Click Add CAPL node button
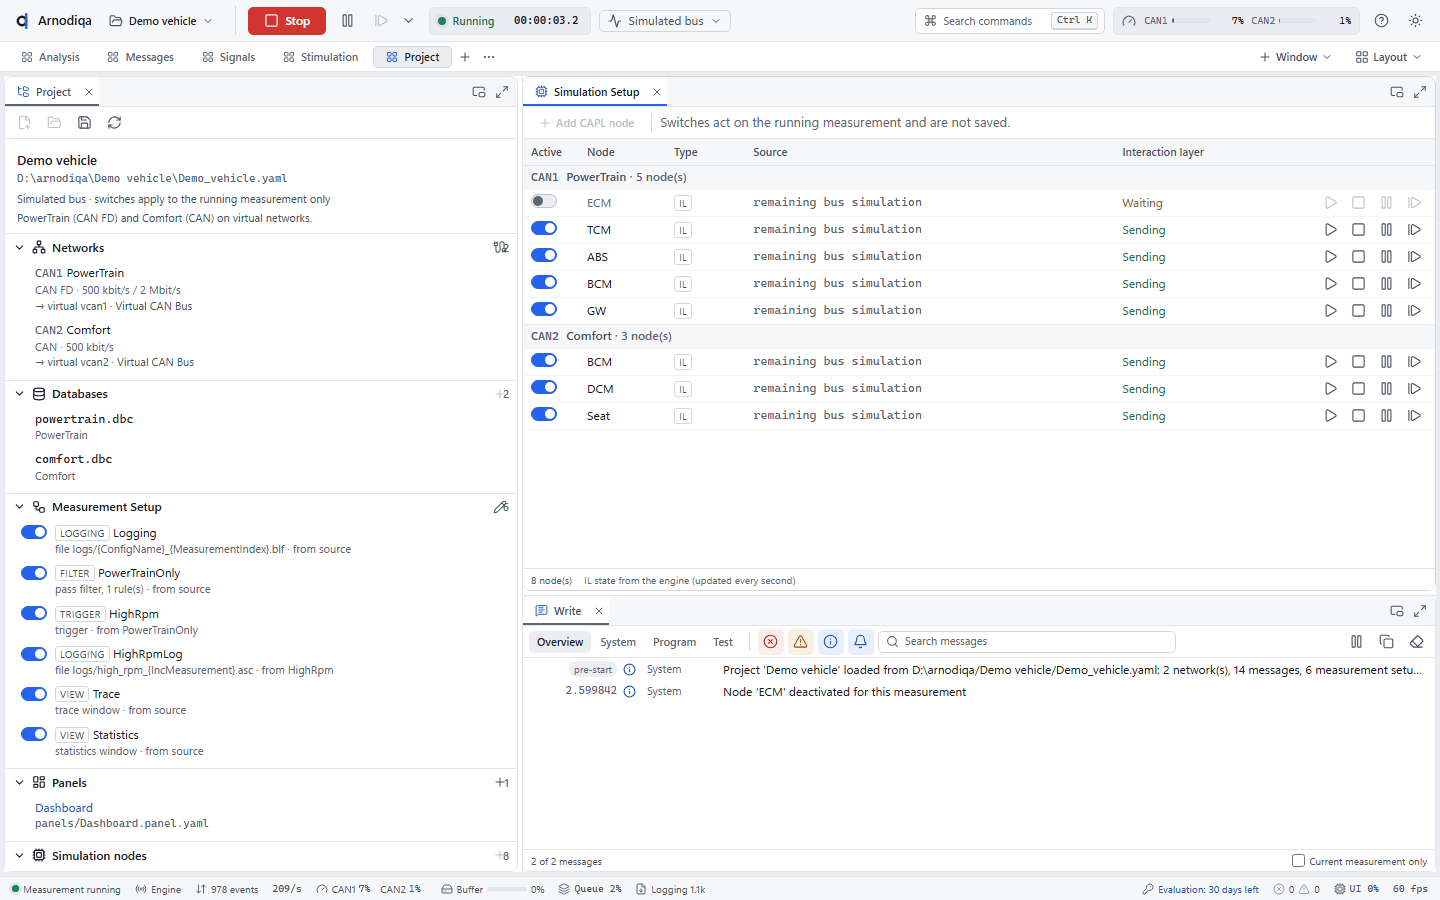This screenshot has height=900, width=1440. point(587,123)
